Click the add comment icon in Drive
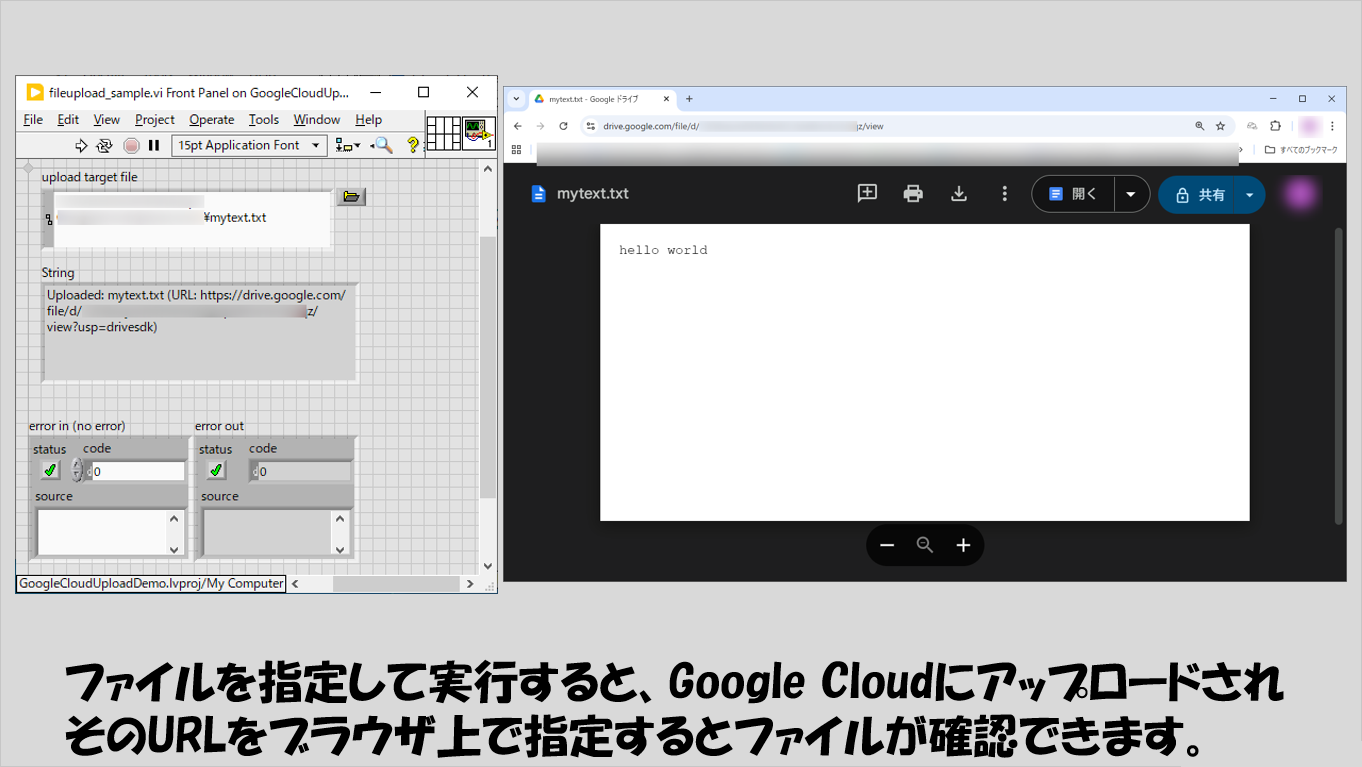This screenshot has height=767, width=1362. click(867, 194)
